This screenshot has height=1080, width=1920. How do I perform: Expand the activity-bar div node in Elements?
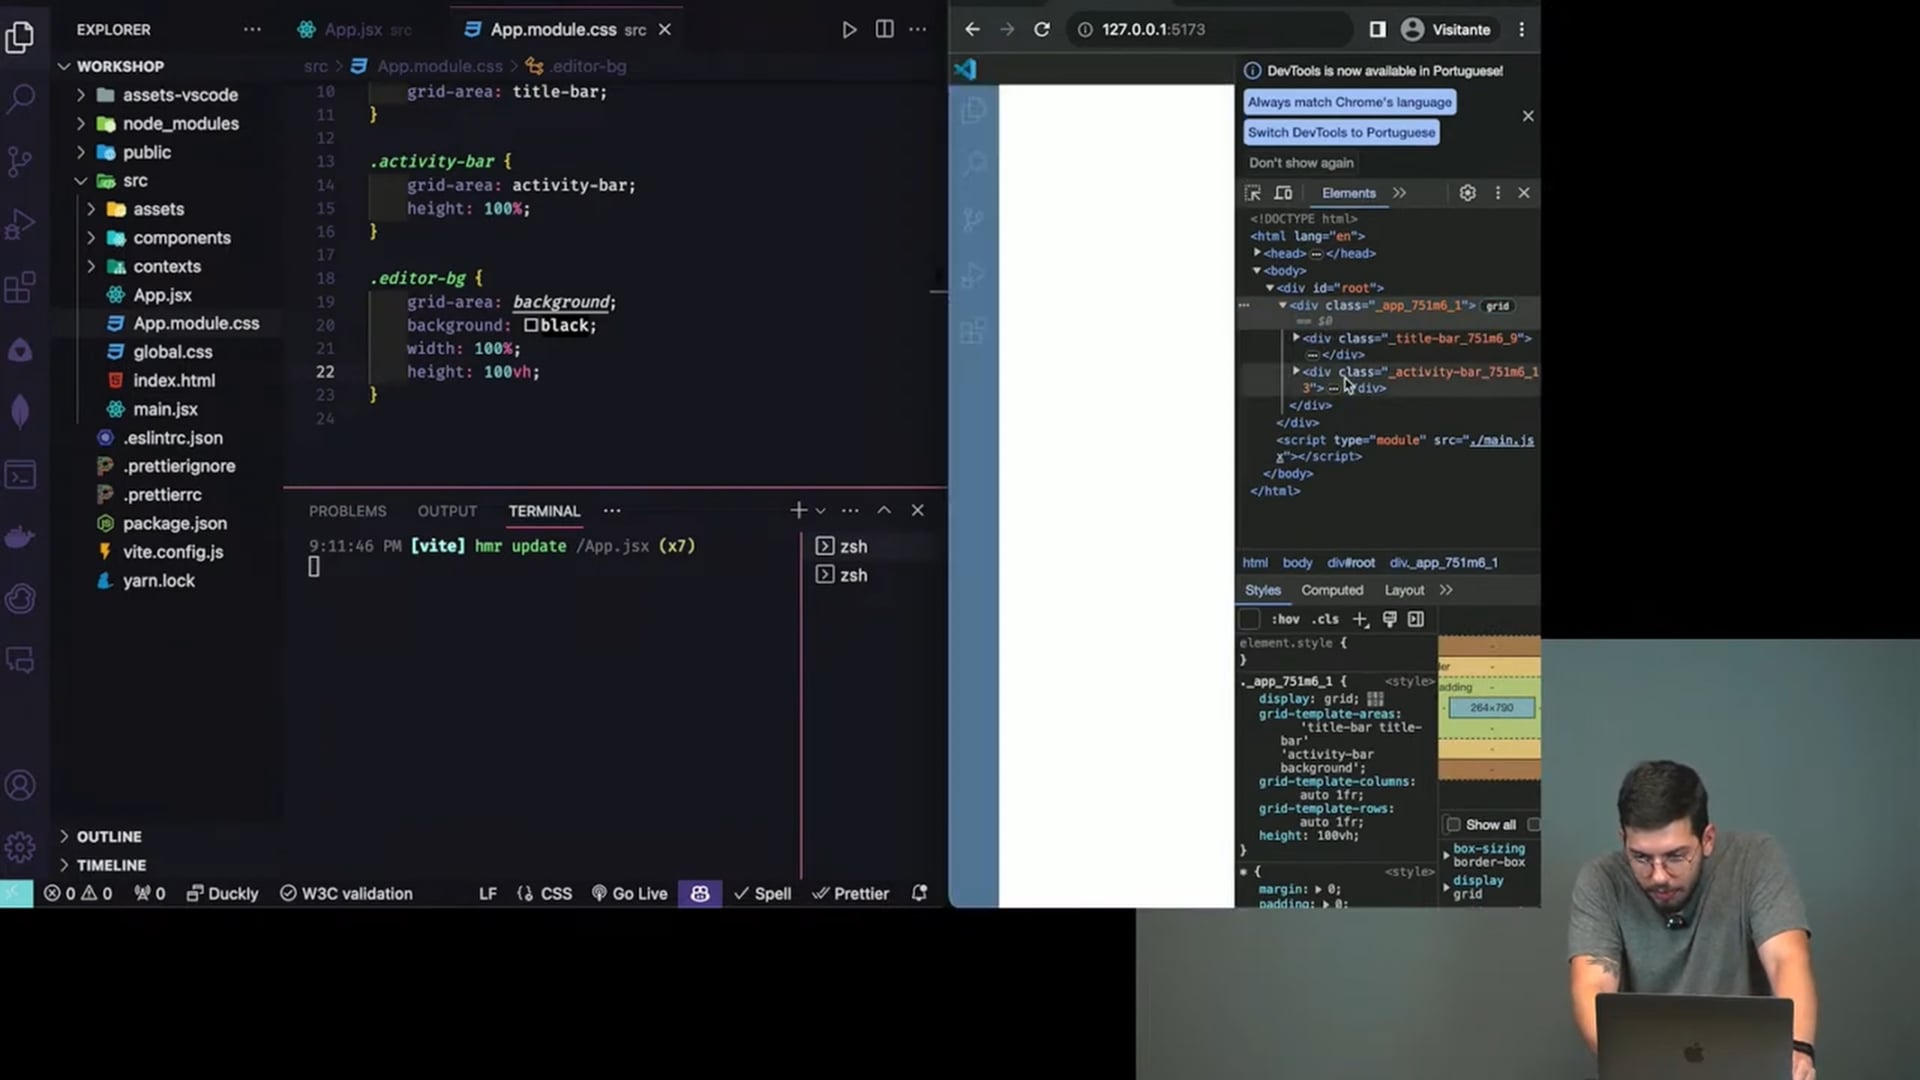[1297, 371]
